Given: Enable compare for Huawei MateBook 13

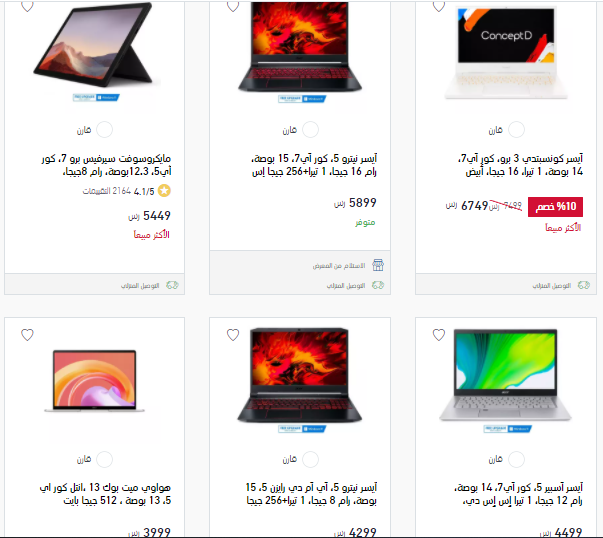Looking at the screenshot, I should pos(104,459).
